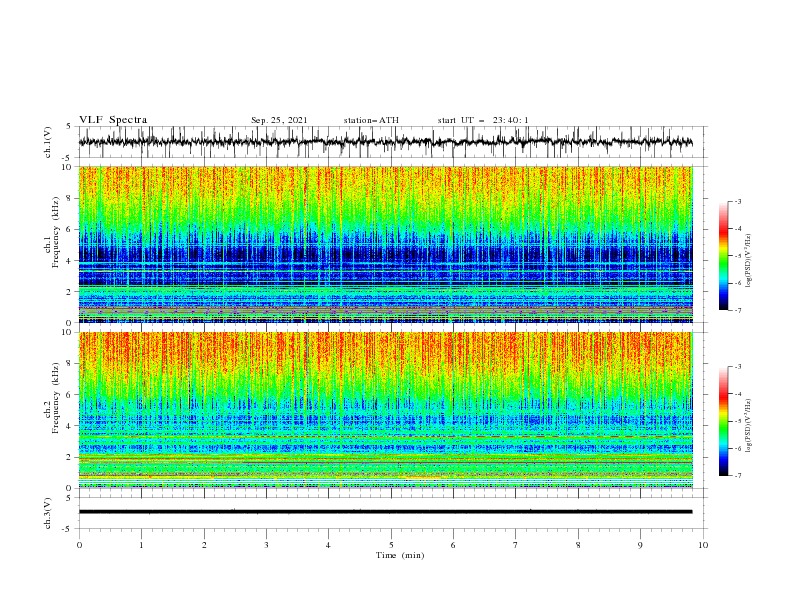792x612 pixels.
Task: Click the time axis tick label "6"
Action: pos(453,545)
